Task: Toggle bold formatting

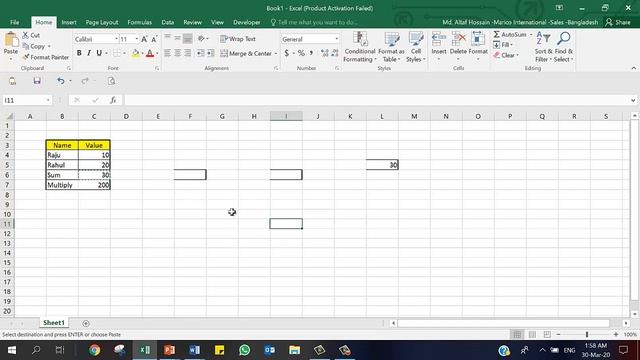Action: click(x=79, y=53)
